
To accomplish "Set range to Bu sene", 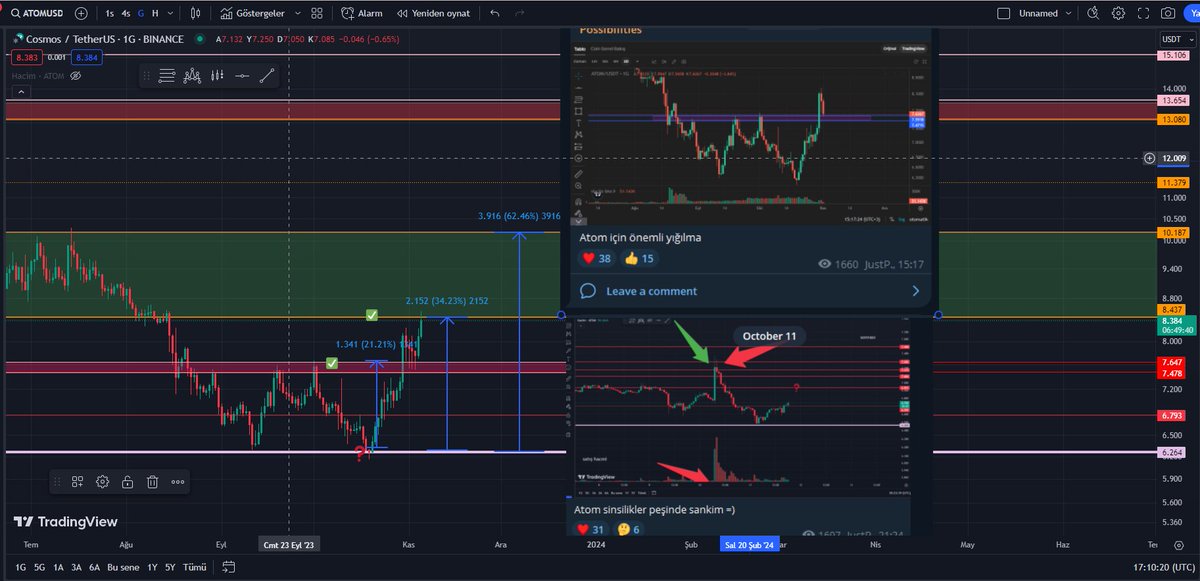I will 121,568.
